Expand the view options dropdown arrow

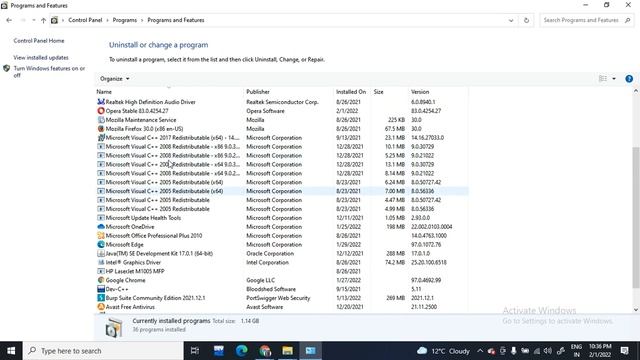coord(614,78)
